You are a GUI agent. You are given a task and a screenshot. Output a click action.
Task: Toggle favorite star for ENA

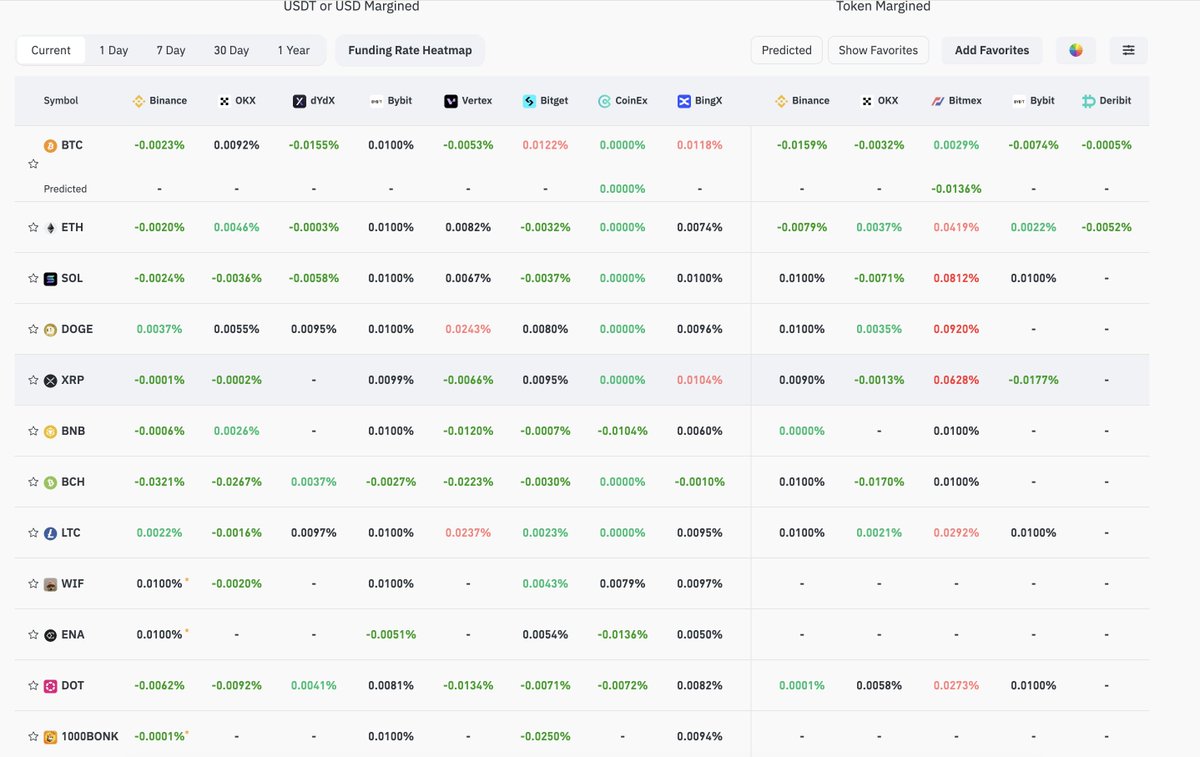(33, 635)
